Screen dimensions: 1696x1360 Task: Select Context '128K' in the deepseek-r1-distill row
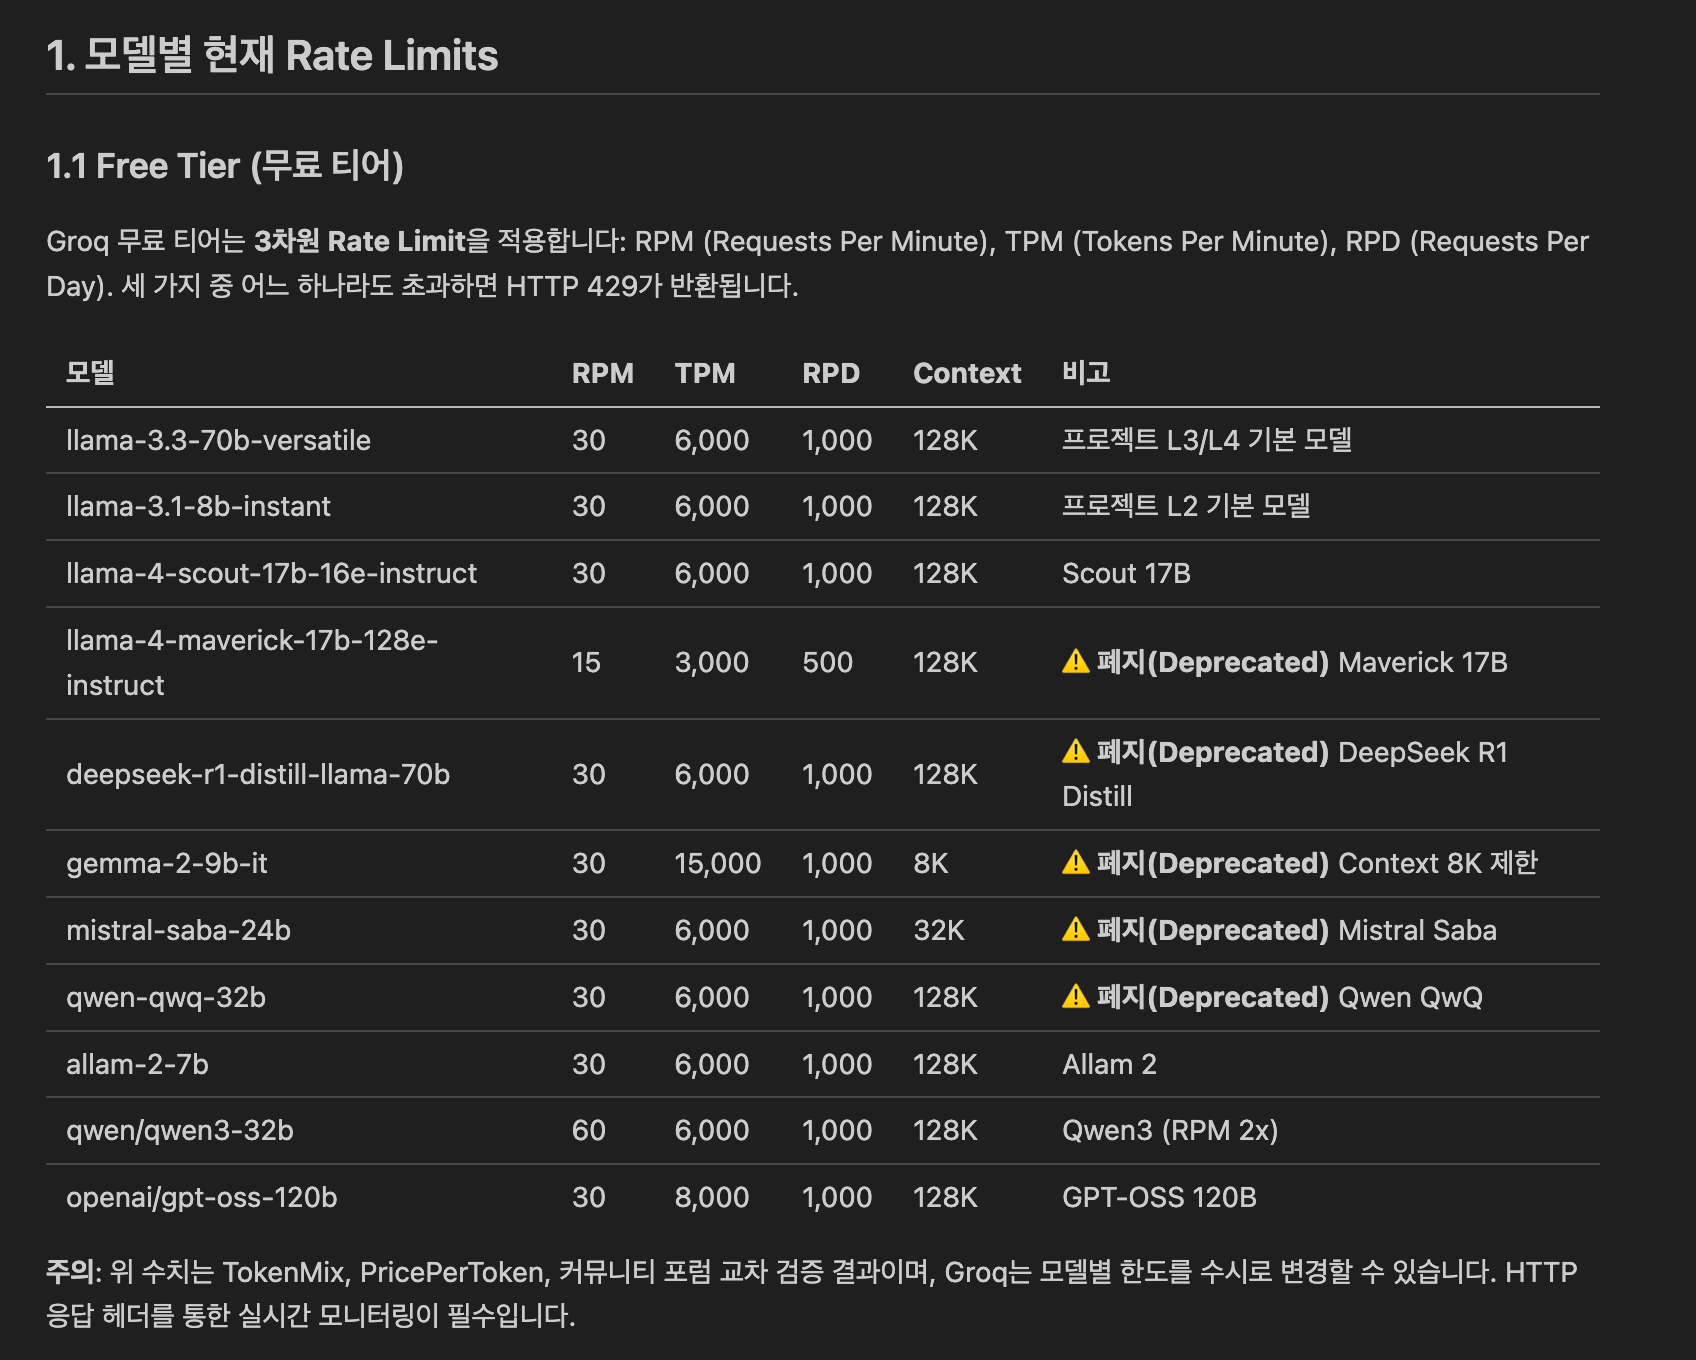(x=945, y=774)
